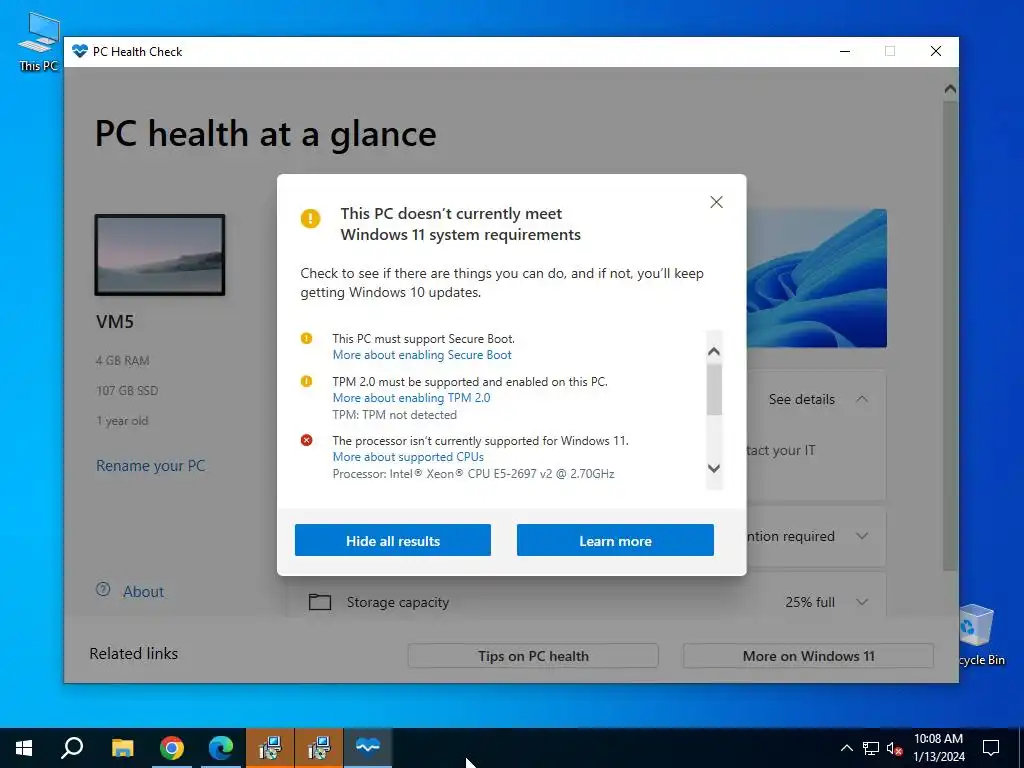Click the About question mark icon

[x=103, y=590]
